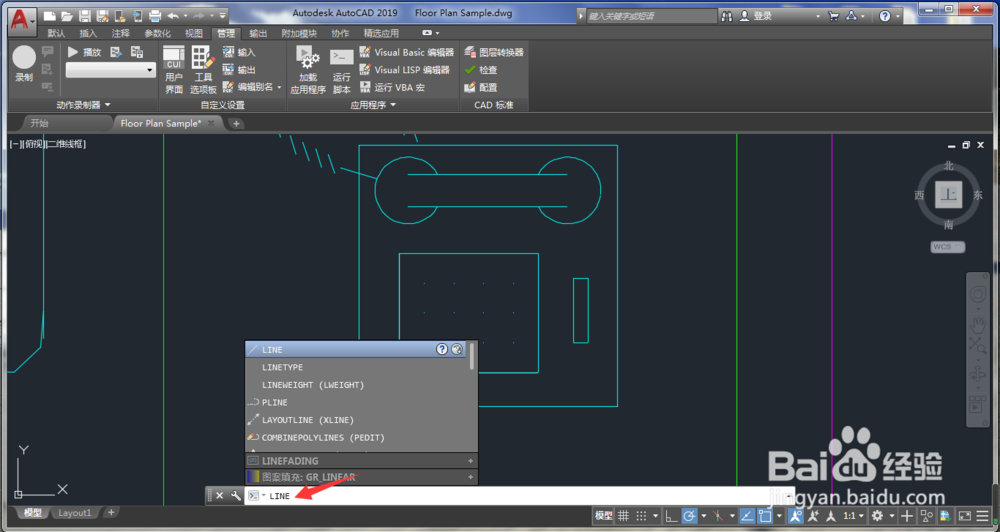The width and height of the screenshot is (1000, 532).
Task: Open the Visual LISP editor
Action: 405,70
